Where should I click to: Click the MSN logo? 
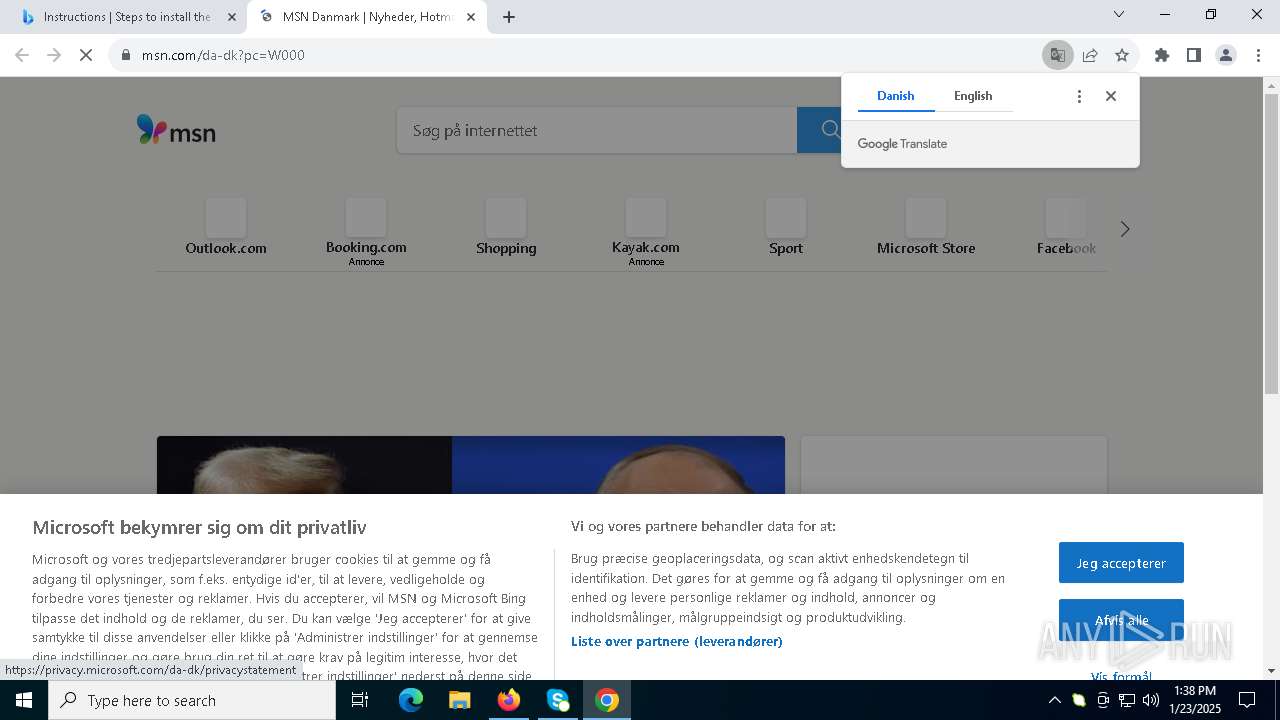[x=176, y=130]
